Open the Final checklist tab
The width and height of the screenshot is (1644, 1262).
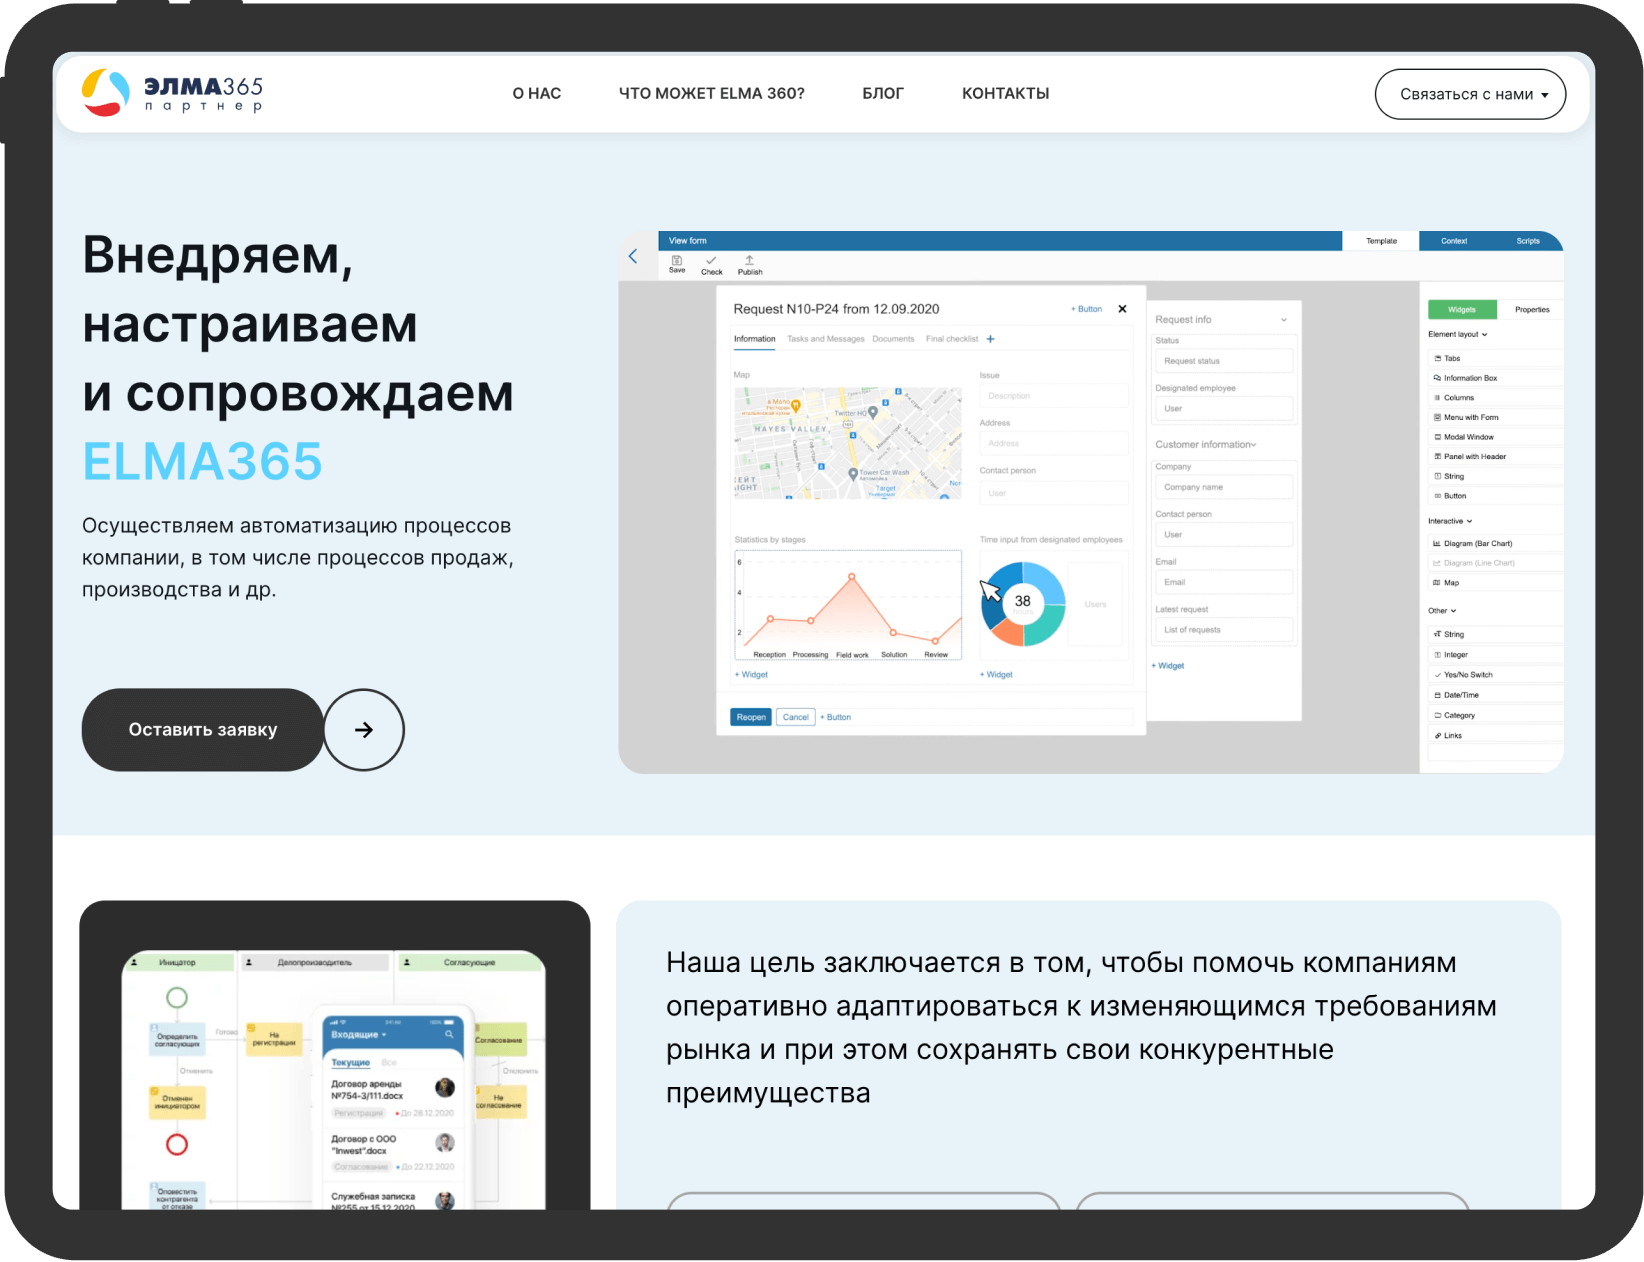tap(952, 339)
